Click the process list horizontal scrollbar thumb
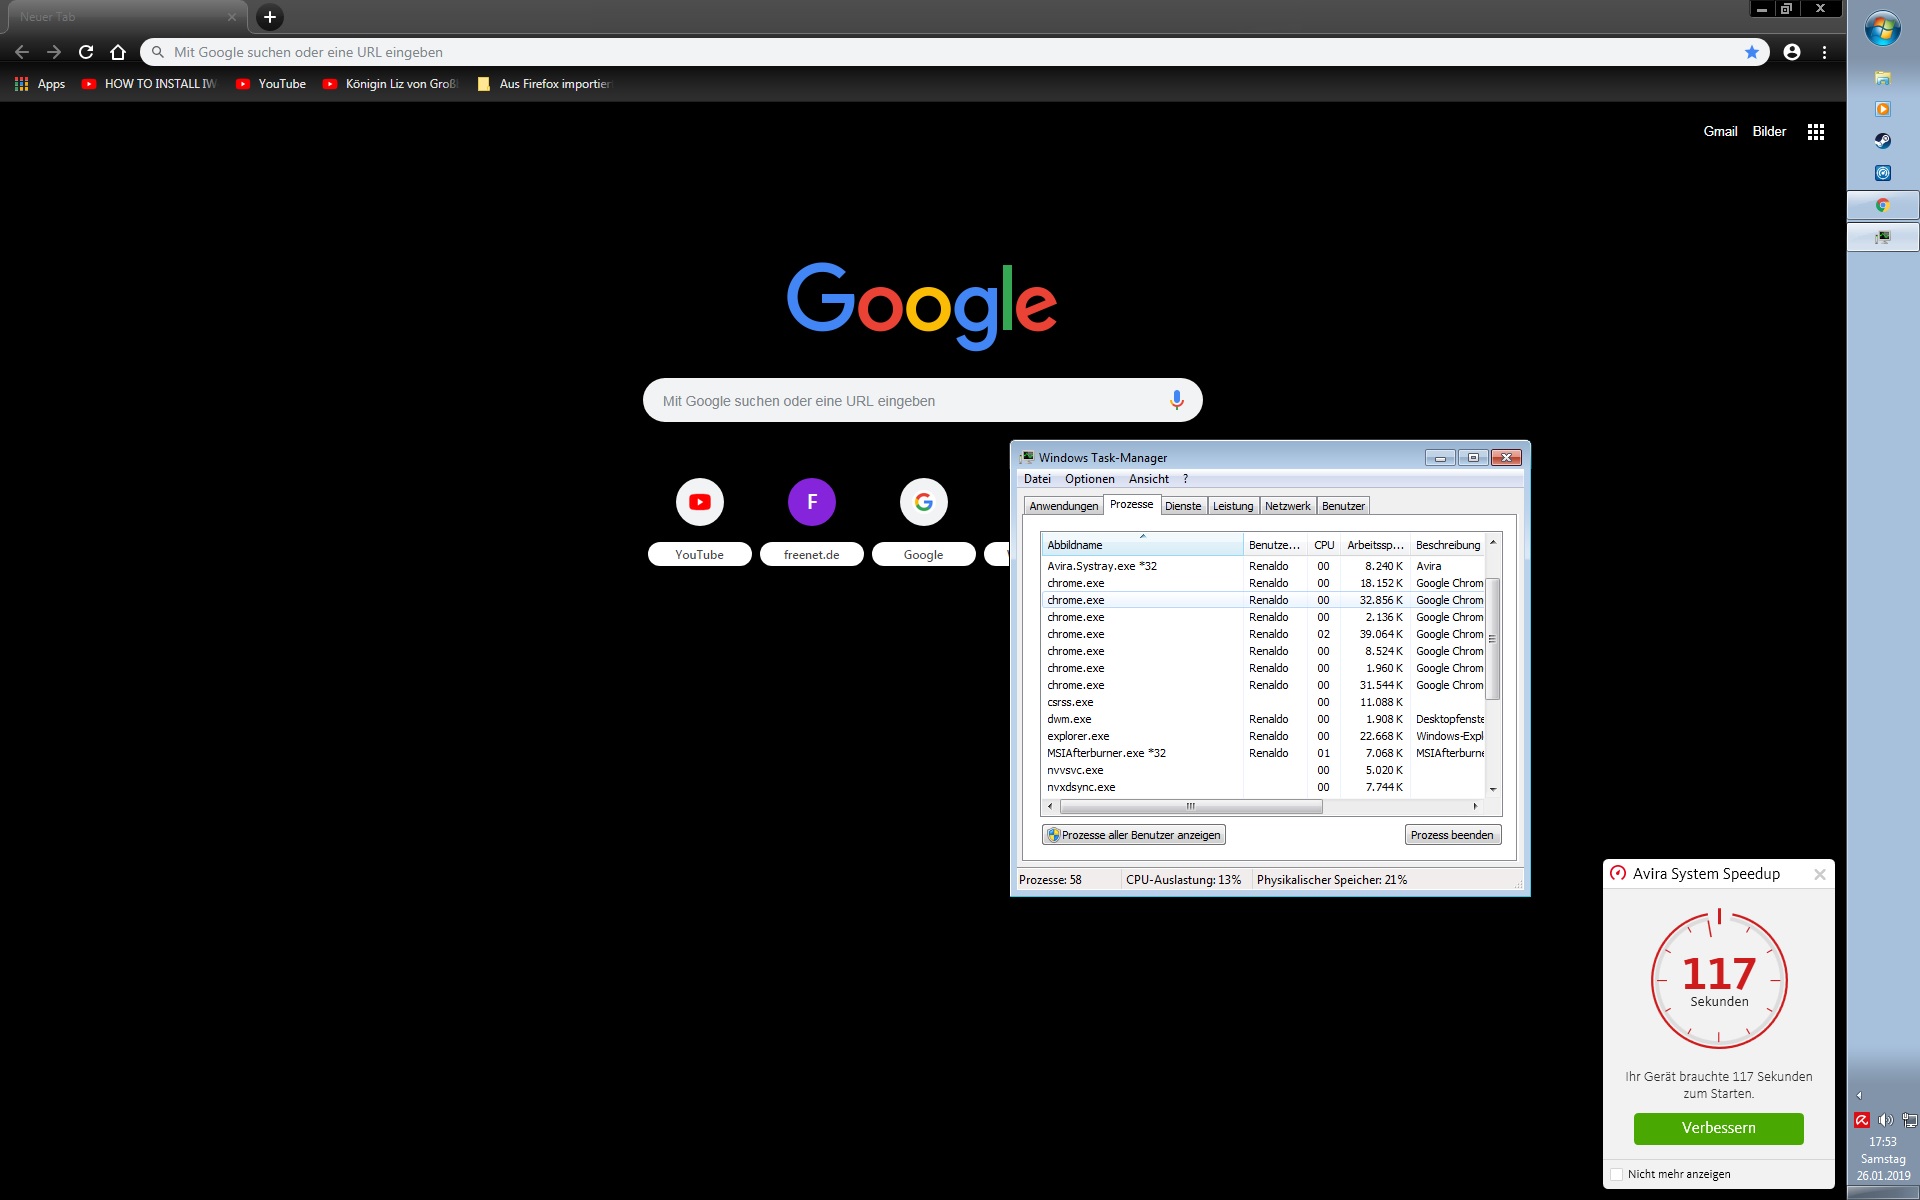Viewport: 1920px width, 1200px height. coord(1191,806)
